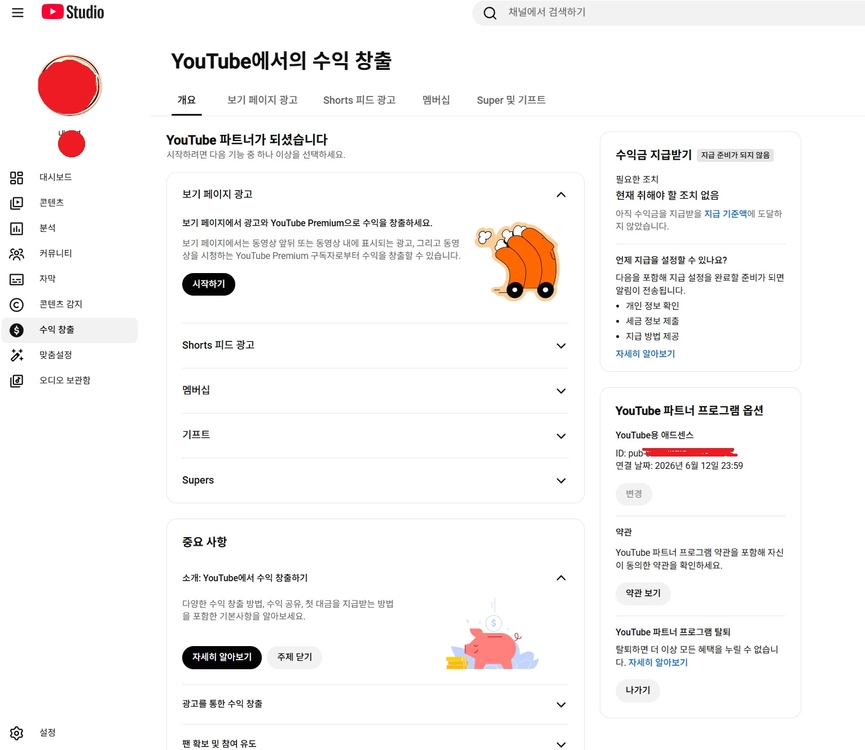Expand the 기프트 row chevron

tap(561, 436)
